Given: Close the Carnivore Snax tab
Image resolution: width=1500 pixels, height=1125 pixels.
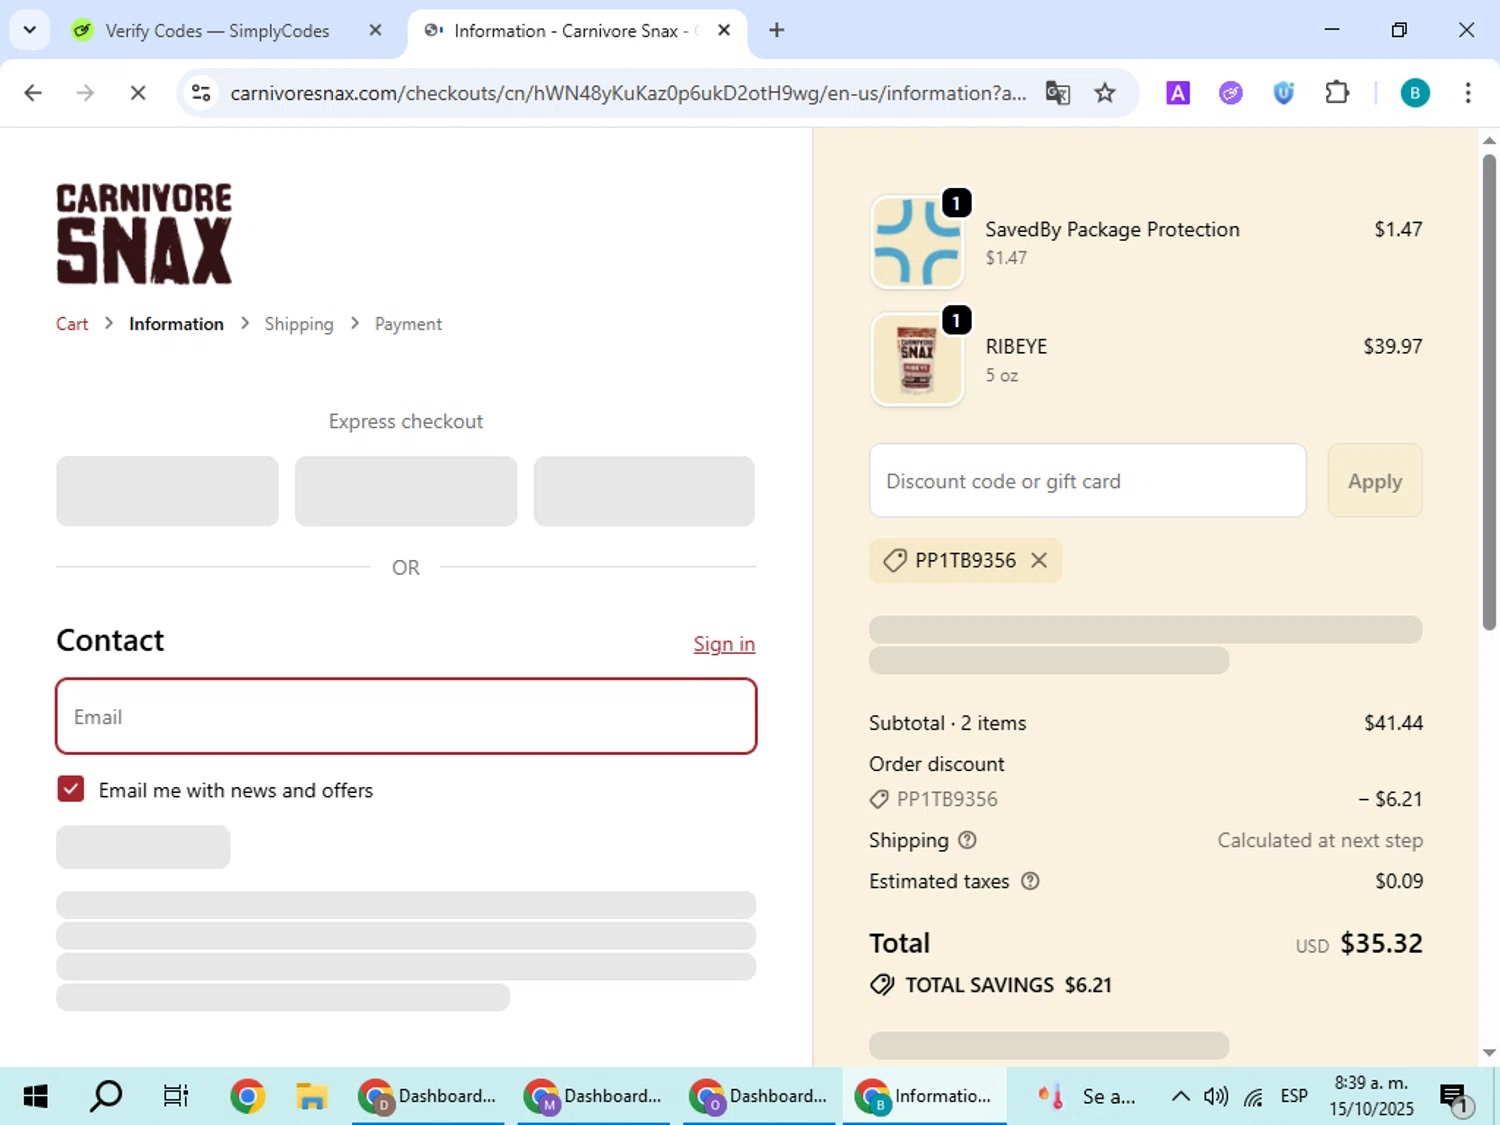Looking at the screenshot, I should pyautogui.click(x=724, y=30).
